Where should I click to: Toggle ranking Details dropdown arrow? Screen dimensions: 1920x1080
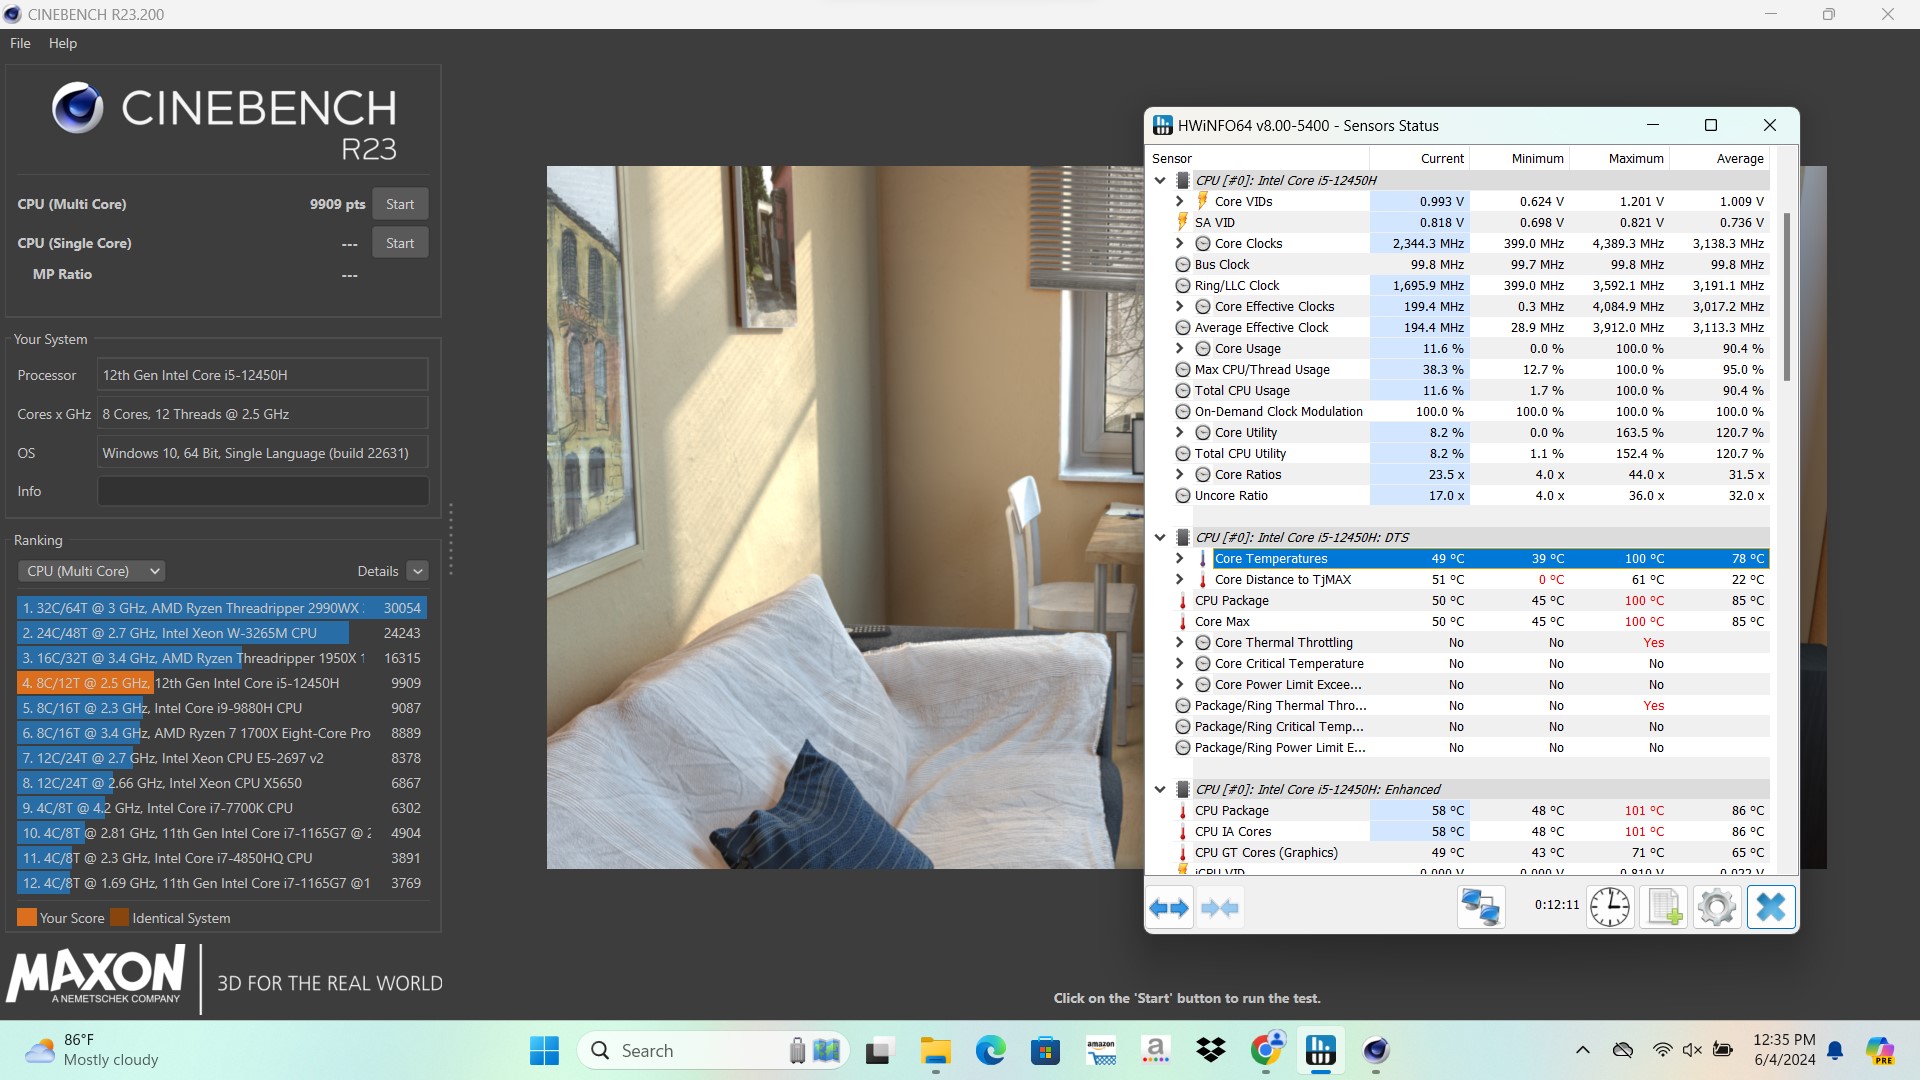coord(418,571)
